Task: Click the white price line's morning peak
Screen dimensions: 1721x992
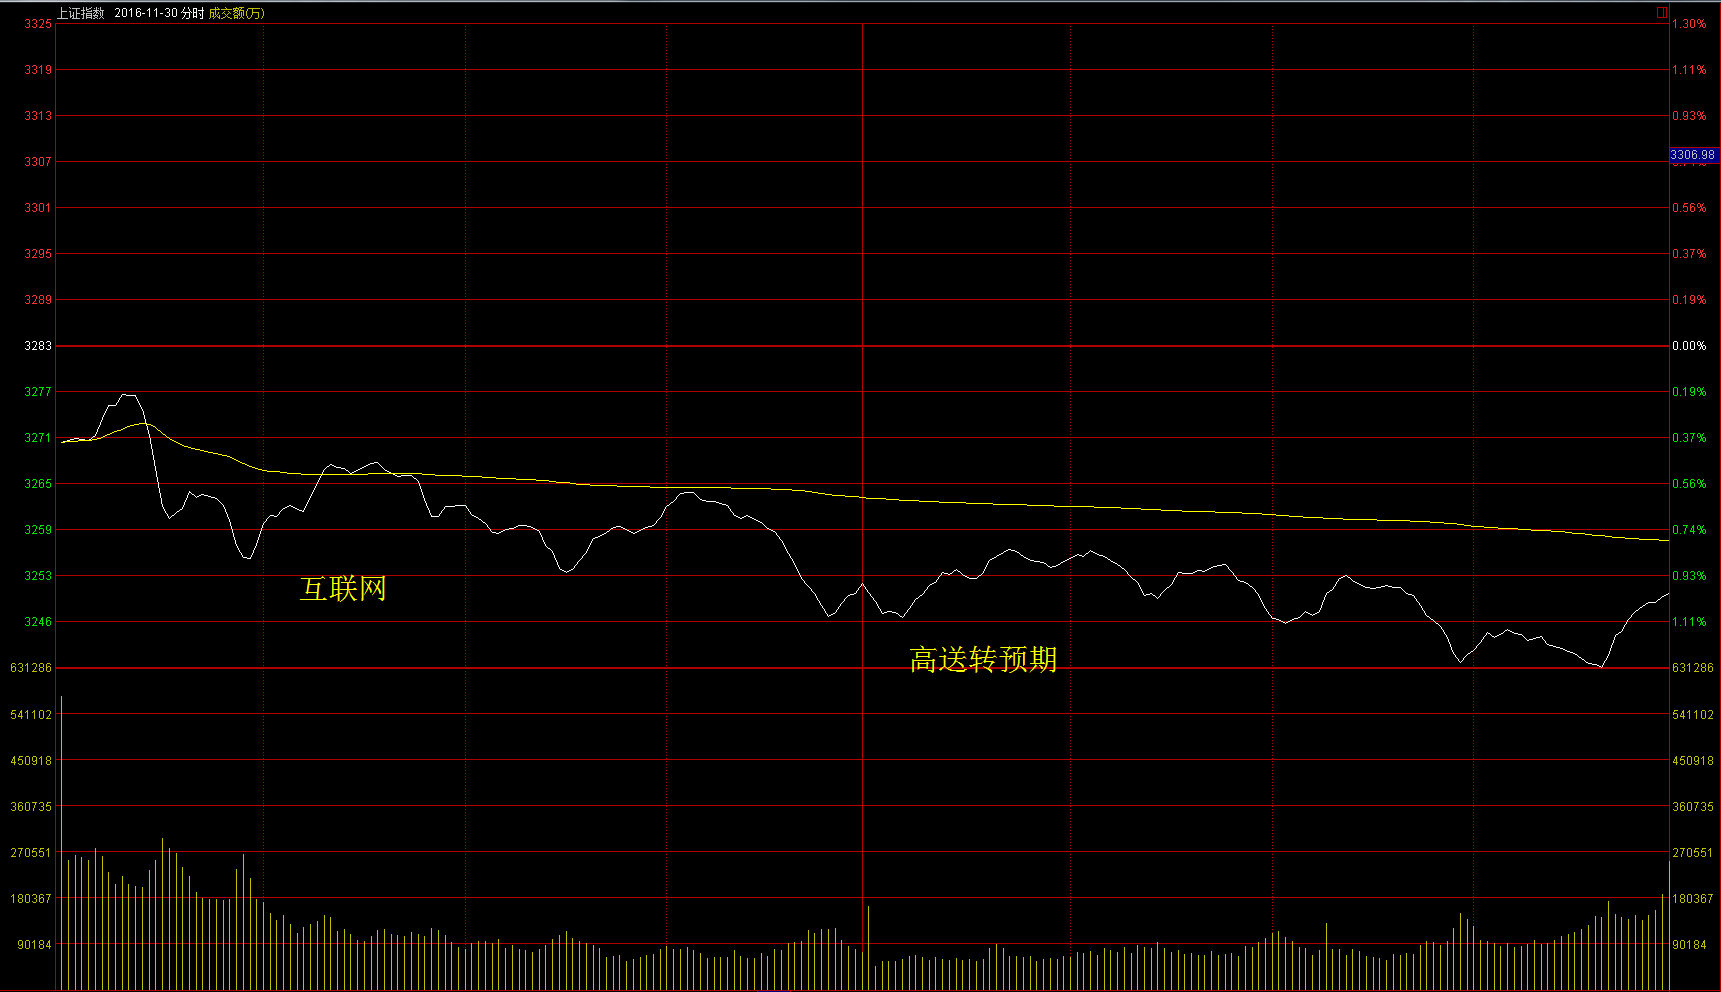Action: pyautogui.click(x=128, y=395)
